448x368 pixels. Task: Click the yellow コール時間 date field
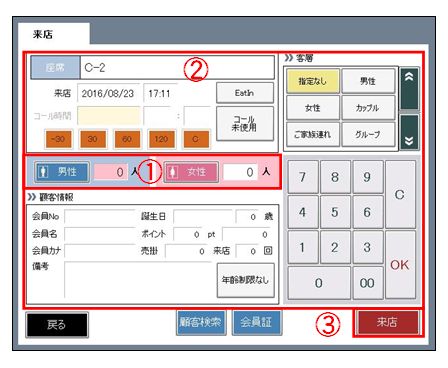pos(109,116)
